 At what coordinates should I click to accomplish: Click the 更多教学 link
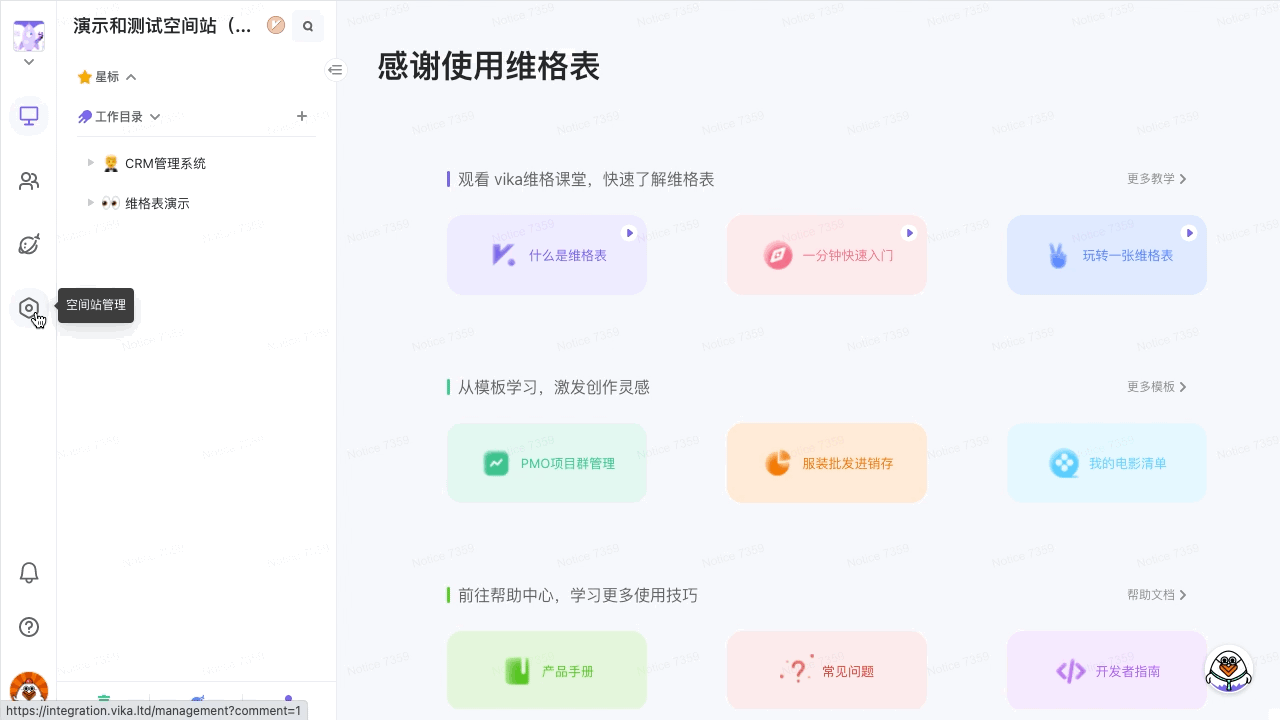pyautogui.click(x=1156, y=179)
